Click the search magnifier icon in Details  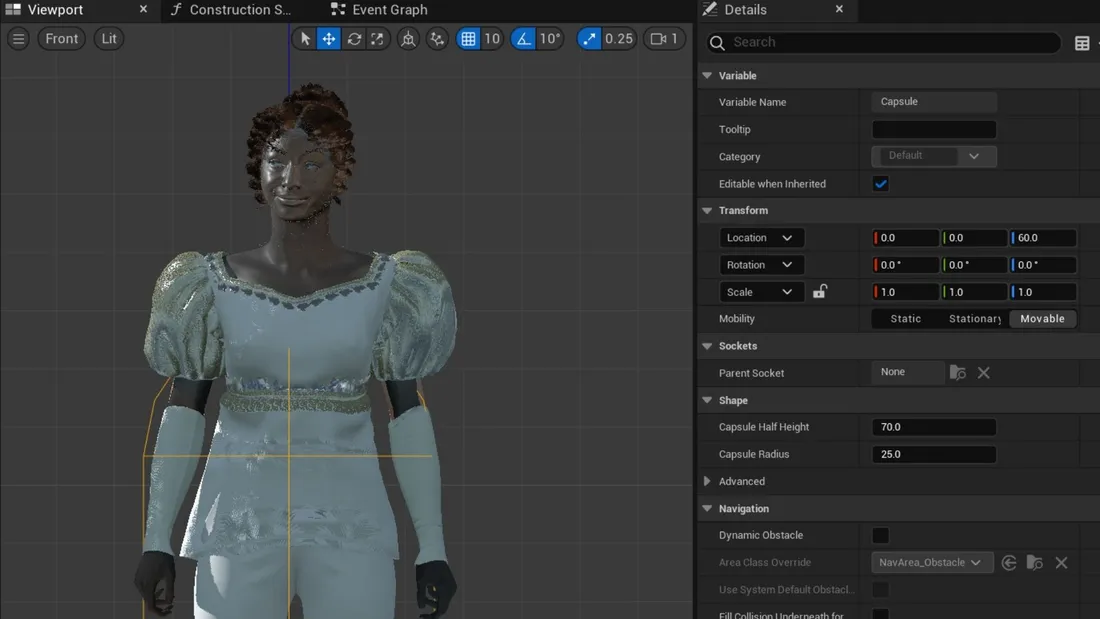click(x=717, y=43)
